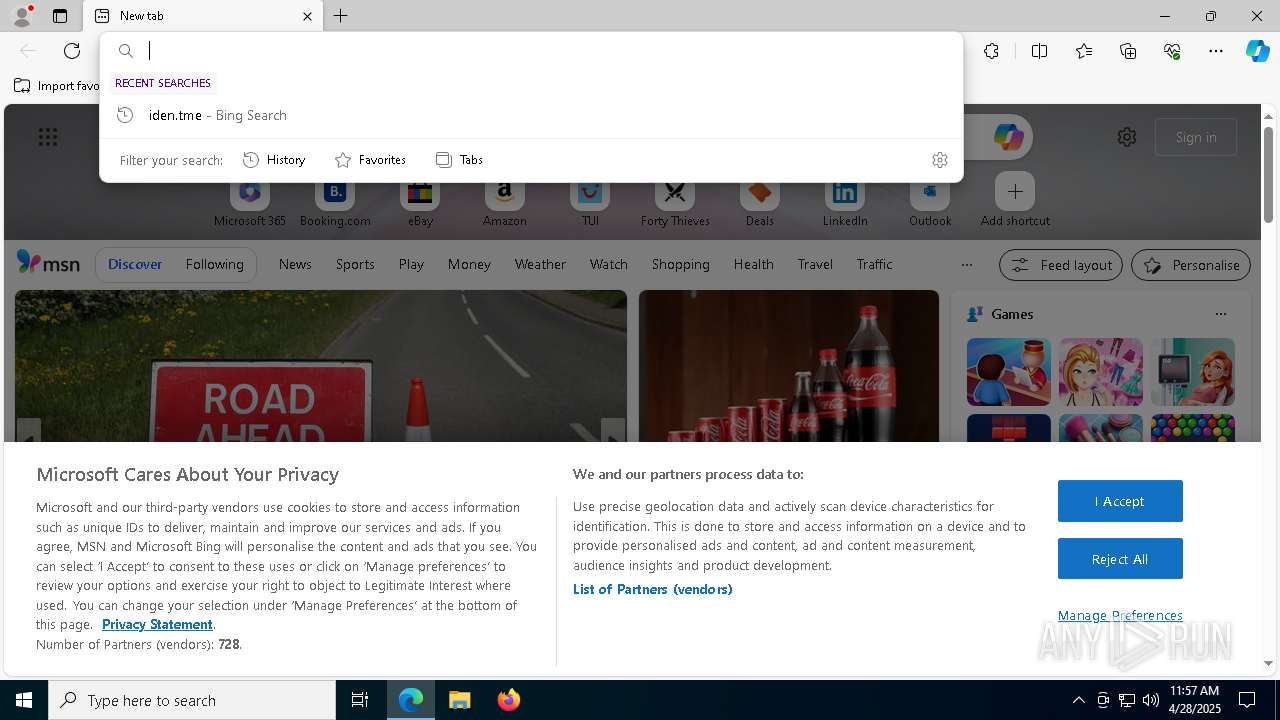This screenshot has width=1280, height=720.
Task: Open the Copilot icon in search box
Action: coord(1008,137)
